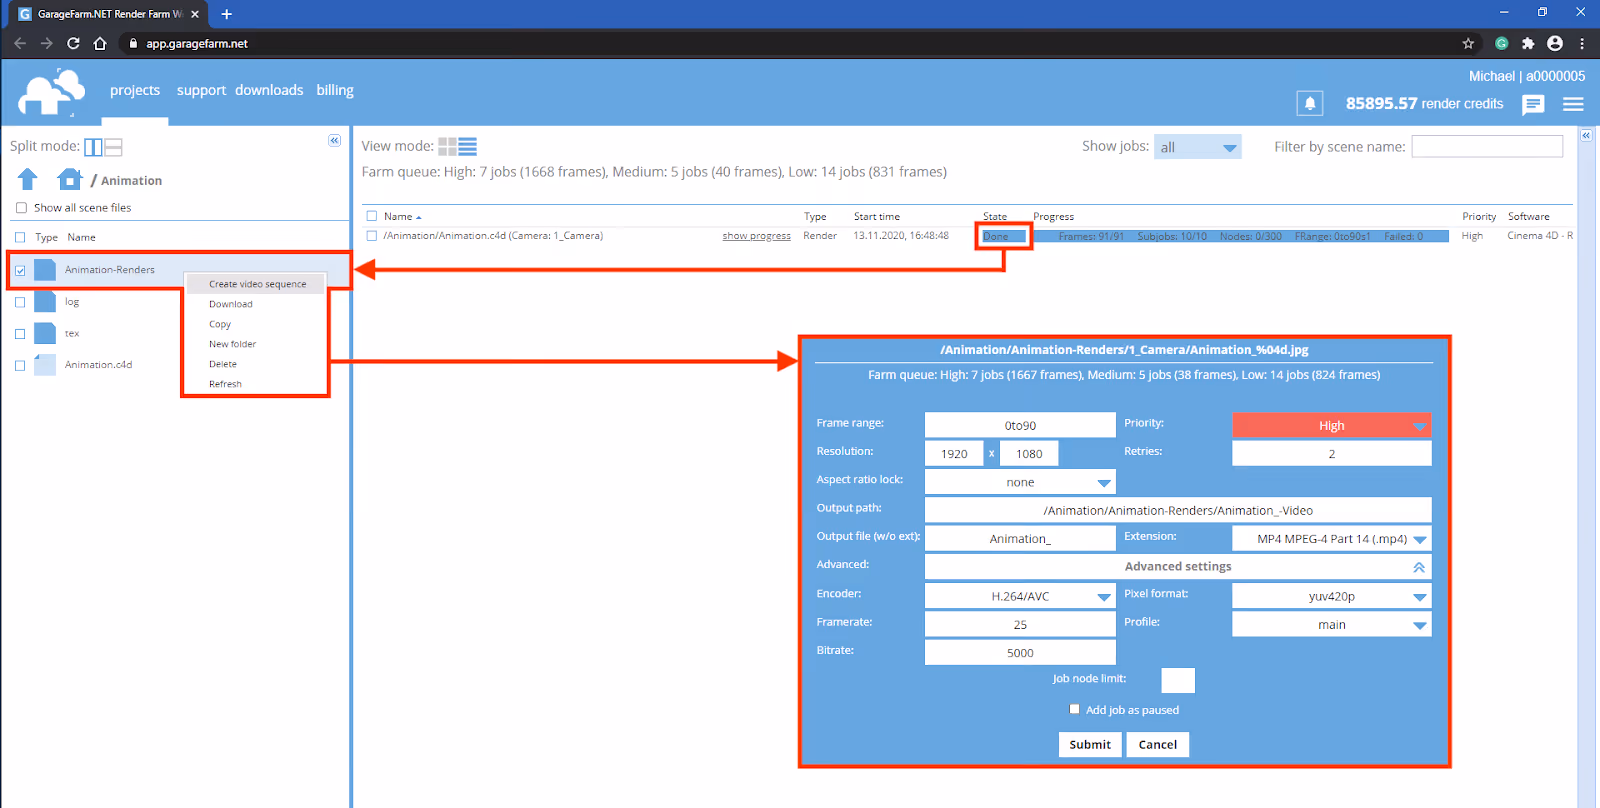Choose Refresh from context menu

[x=225, y=384]
